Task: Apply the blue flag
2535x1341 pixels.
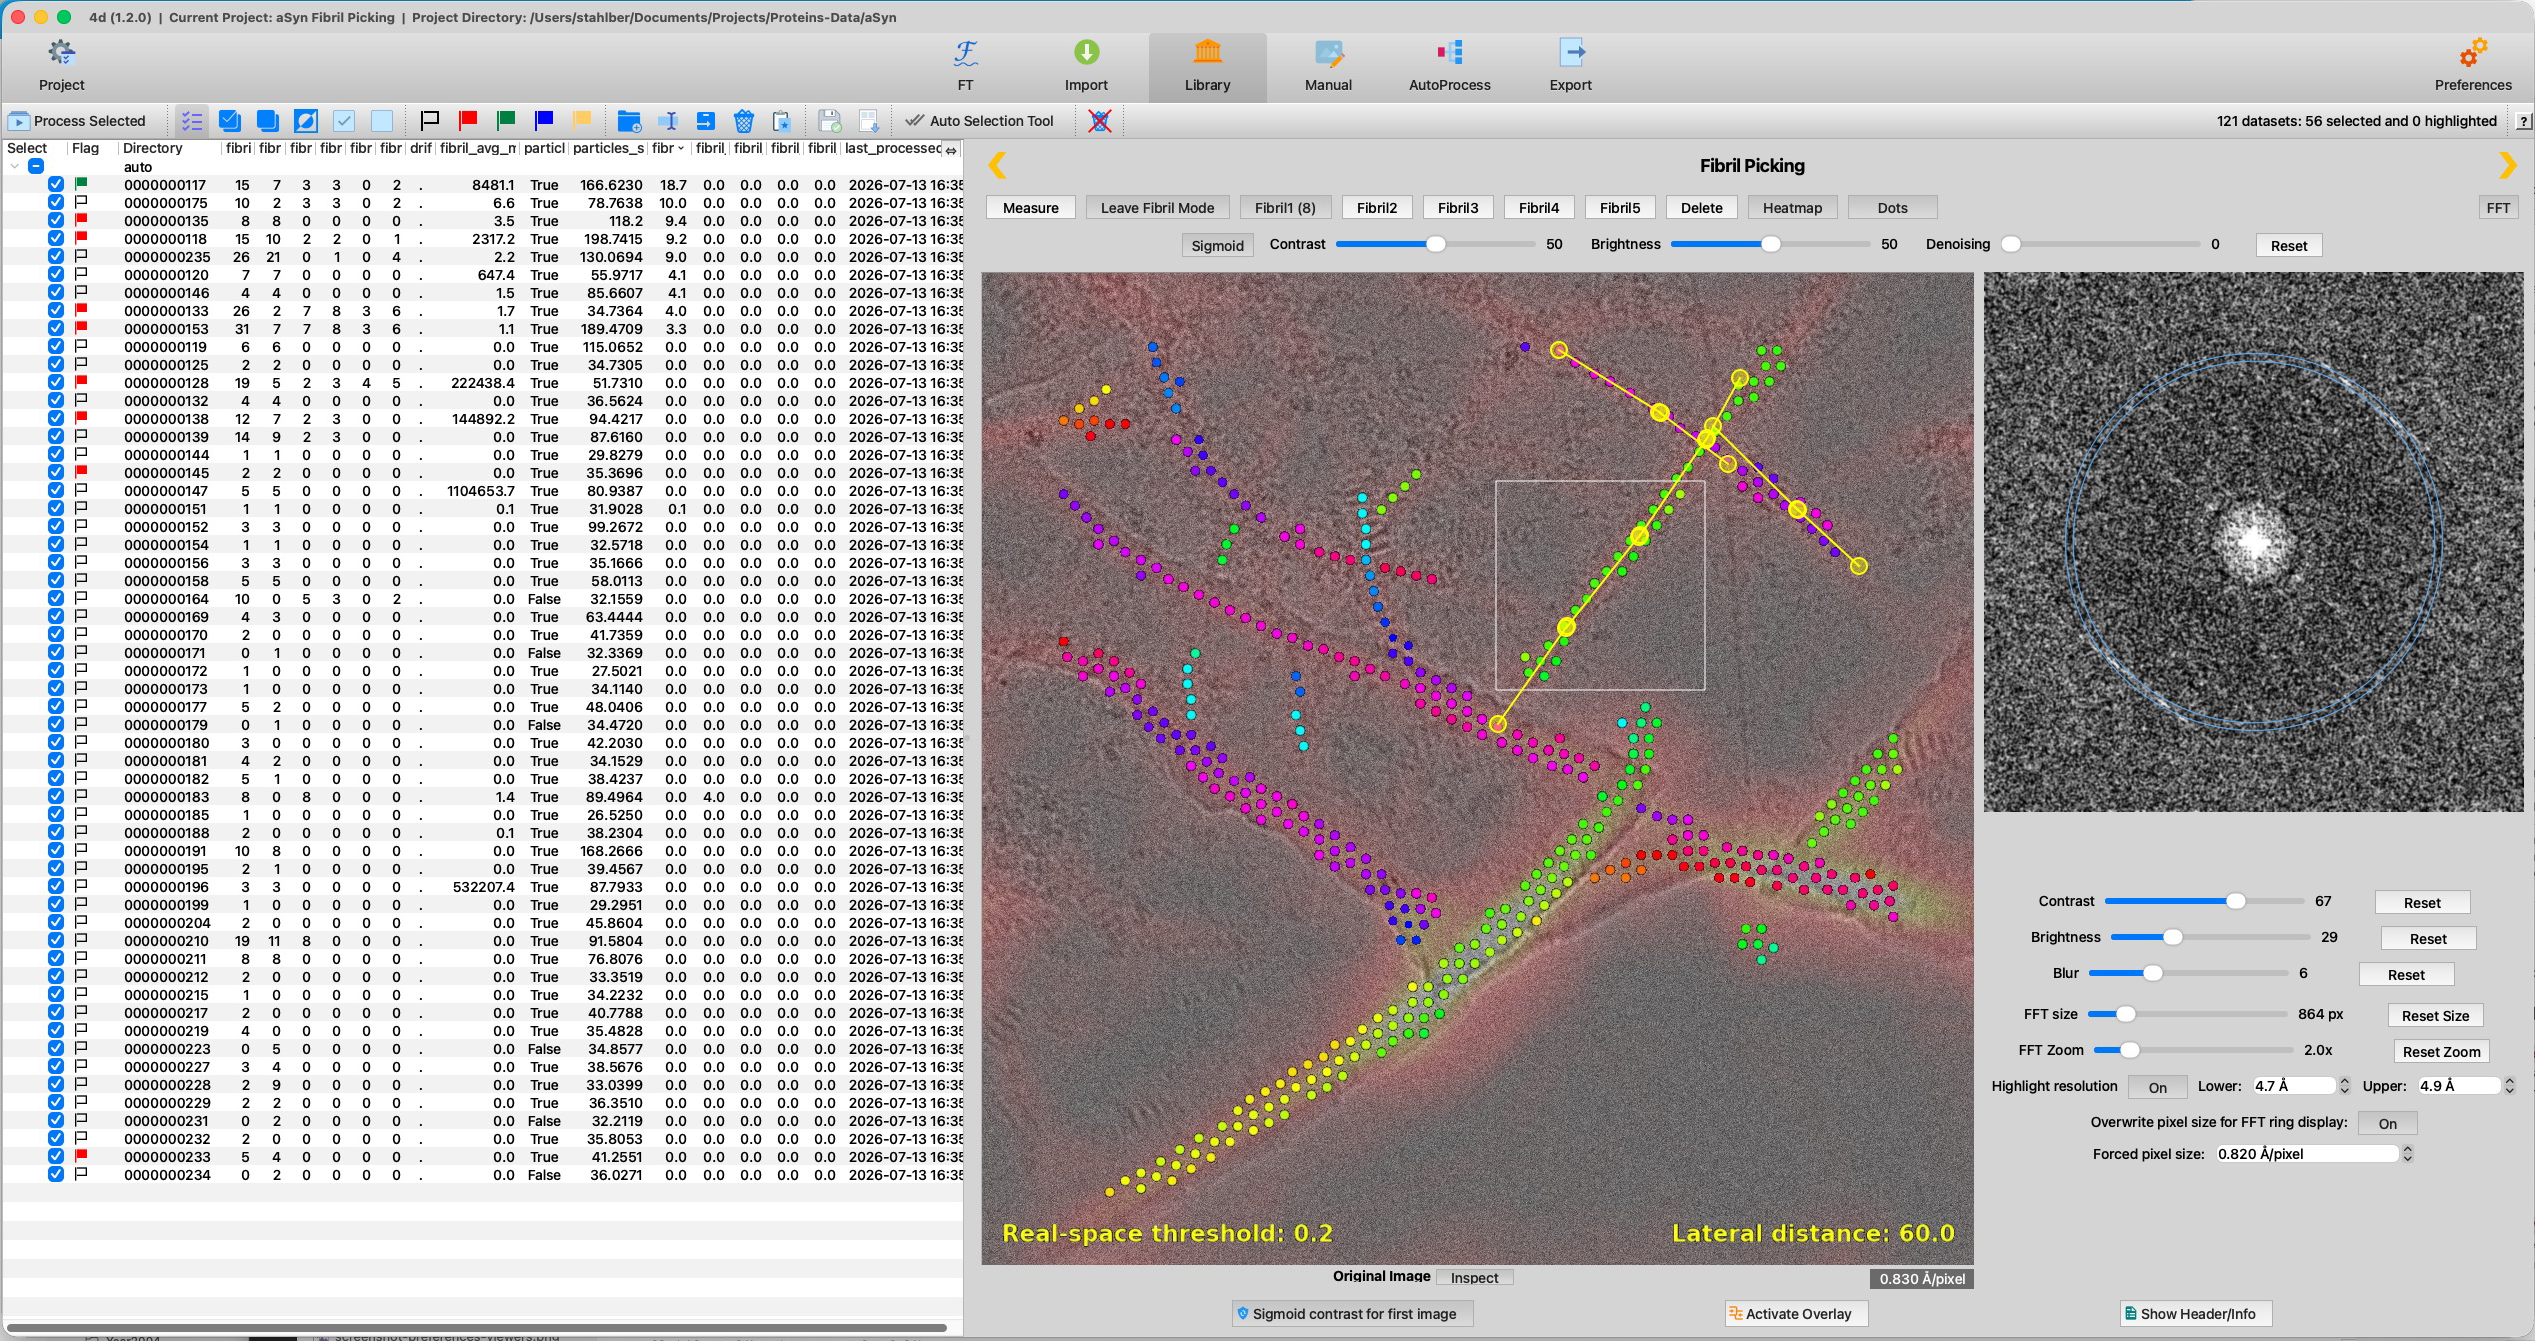Action: 544,121
